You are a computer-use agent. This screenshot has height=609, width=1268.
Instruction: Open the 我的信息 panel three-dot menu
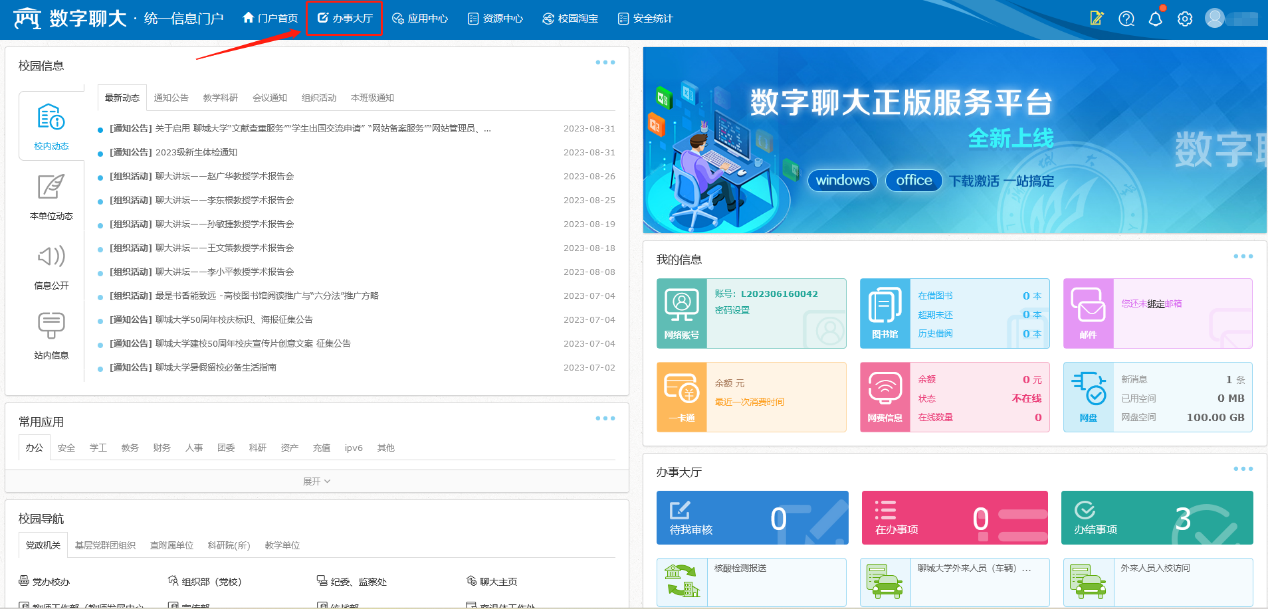click(1243, 257)
